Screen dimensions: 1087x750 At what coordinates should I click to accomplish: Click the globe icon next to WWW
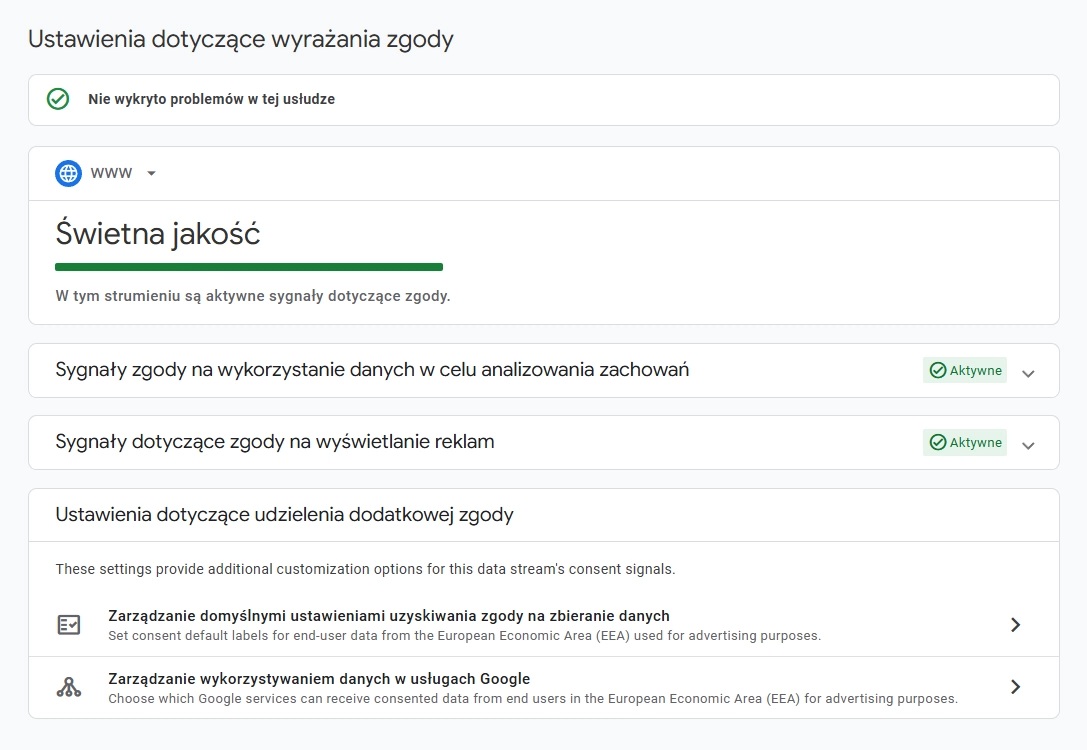coord(67,172)
